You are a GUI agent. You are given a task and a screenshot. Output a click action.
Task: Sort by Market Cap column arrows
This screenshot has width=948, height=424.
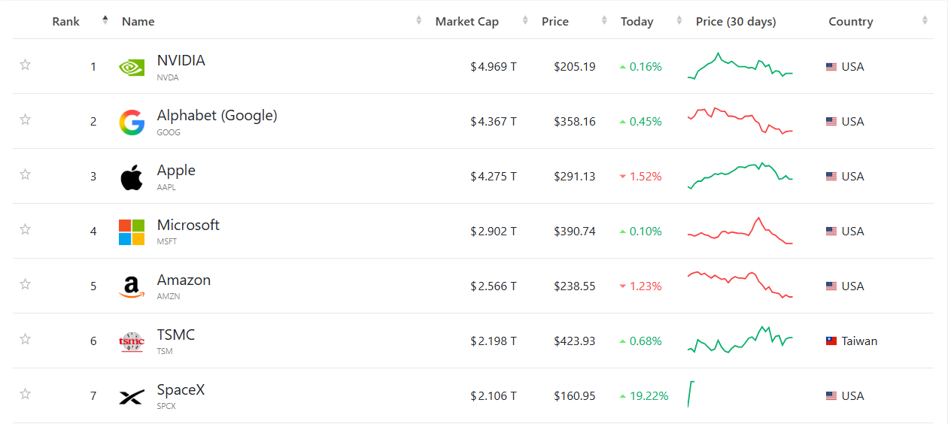(525, 21)
